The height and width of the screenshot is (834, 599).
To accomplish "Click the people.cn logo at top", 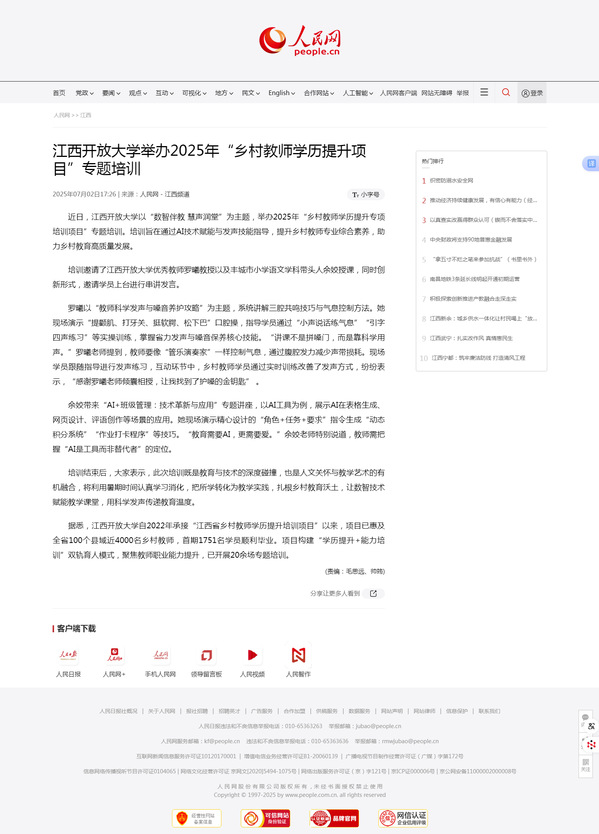I will tap(300, 41).
